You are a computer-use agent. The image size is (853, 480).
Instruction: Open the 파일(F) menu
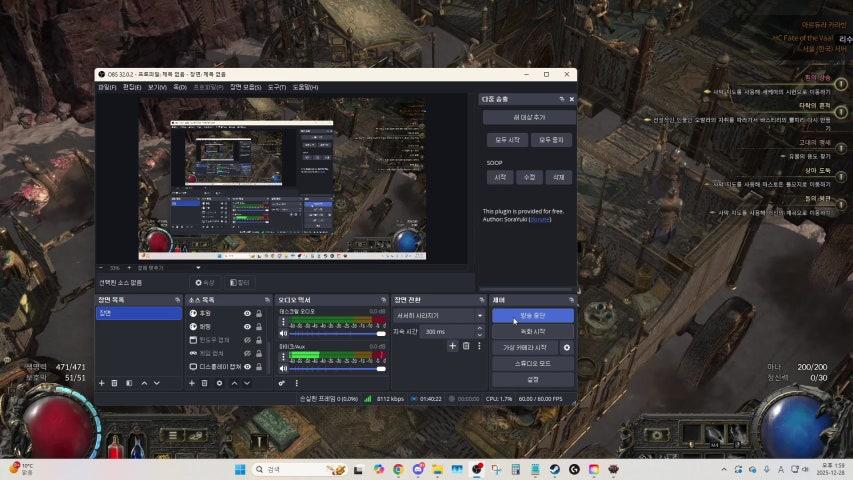(x=107, y=87)
